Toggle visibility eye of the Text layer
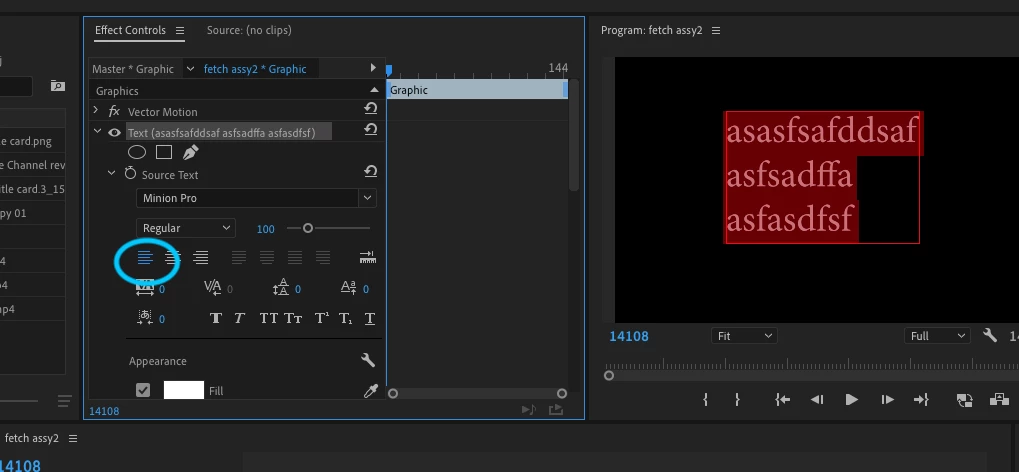This screenshot has width=1019, height=472. [114, 133]
